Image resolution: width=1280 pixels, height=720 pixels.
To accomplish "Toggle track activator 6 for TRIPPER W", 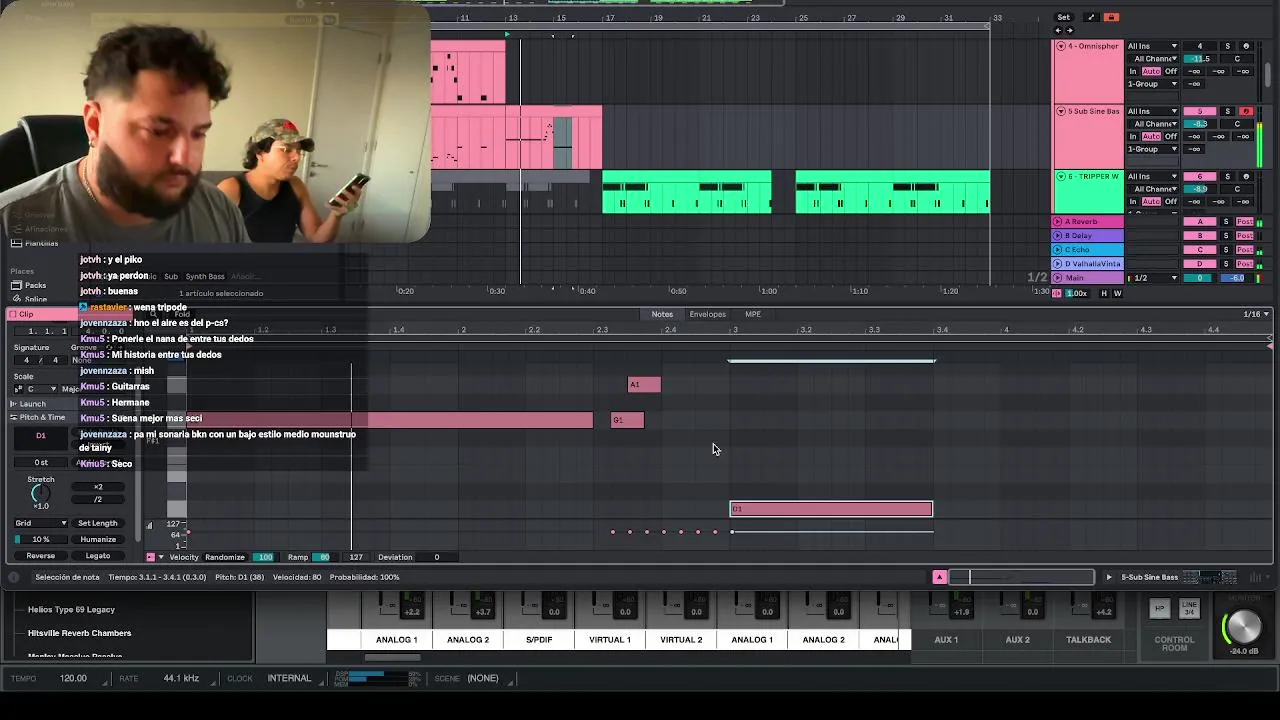I will (1200, 176).
